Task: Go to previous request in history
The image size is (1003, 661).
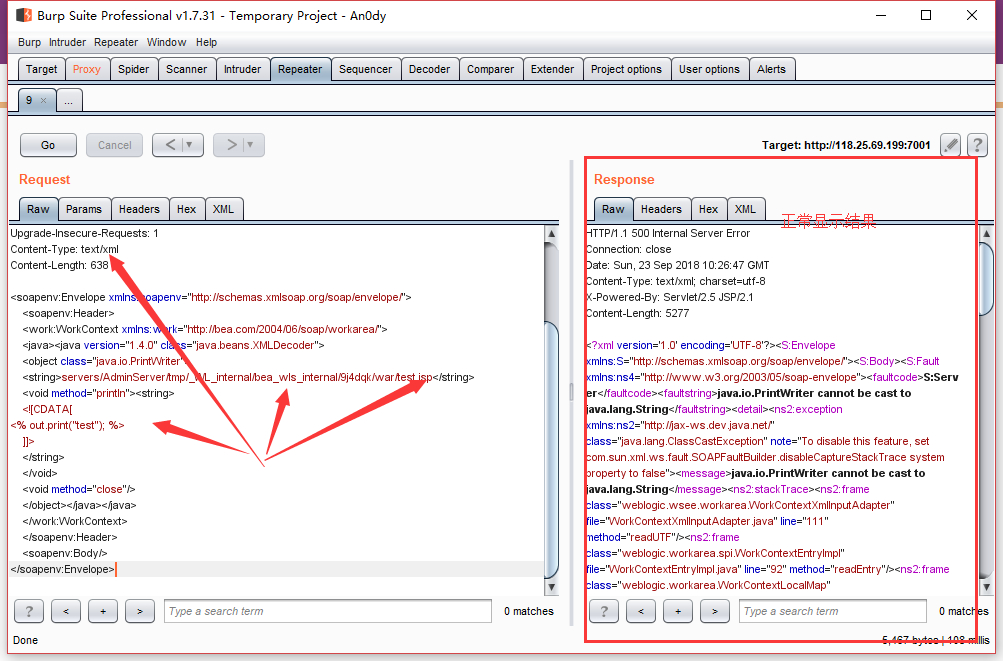Action: [x=170, y=145]
